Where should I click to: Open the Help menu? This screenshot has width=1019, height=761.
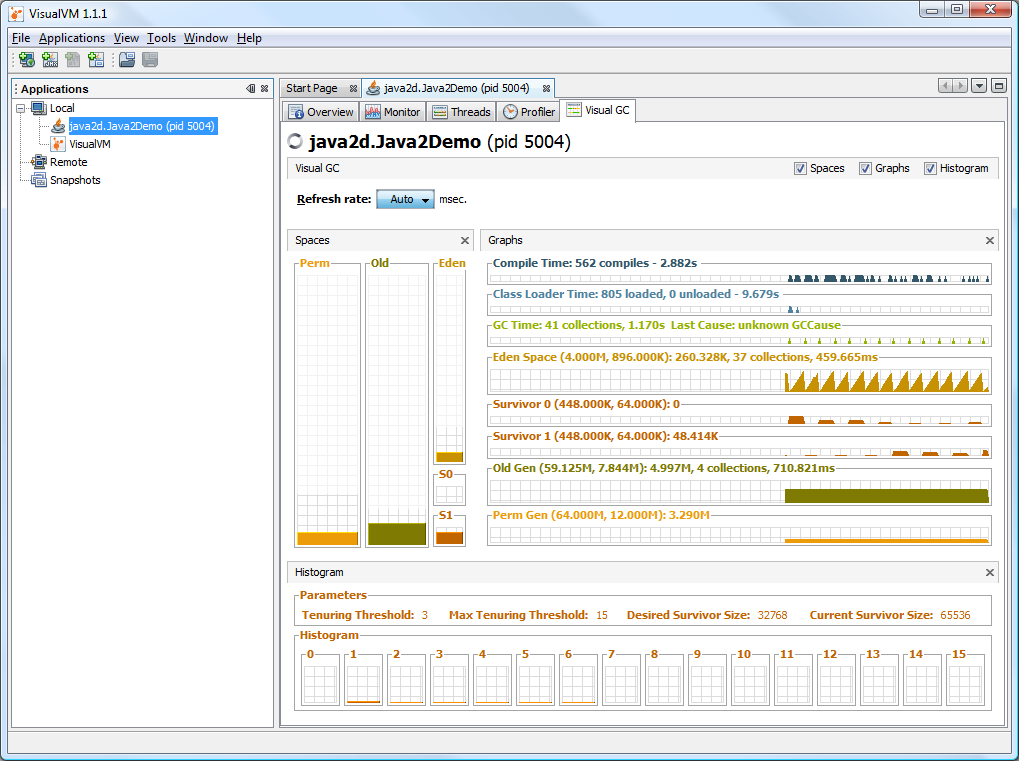coord(249,38)
